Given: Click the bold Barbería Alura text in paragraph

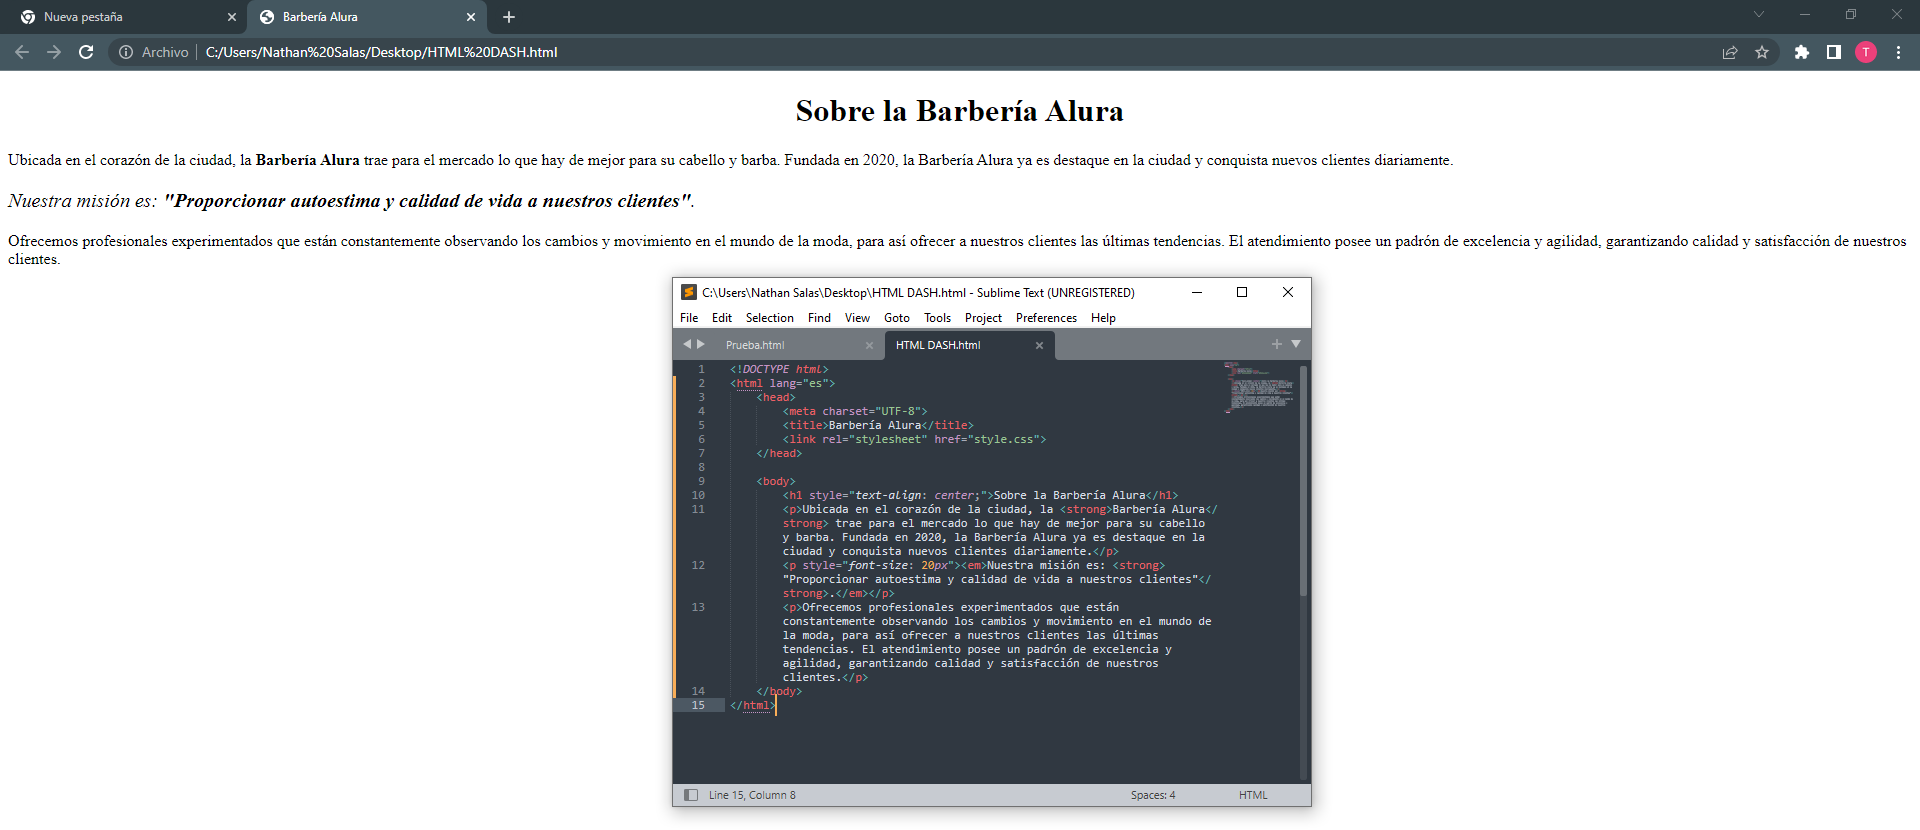Looking at the screenshot, I should [307, 160].
